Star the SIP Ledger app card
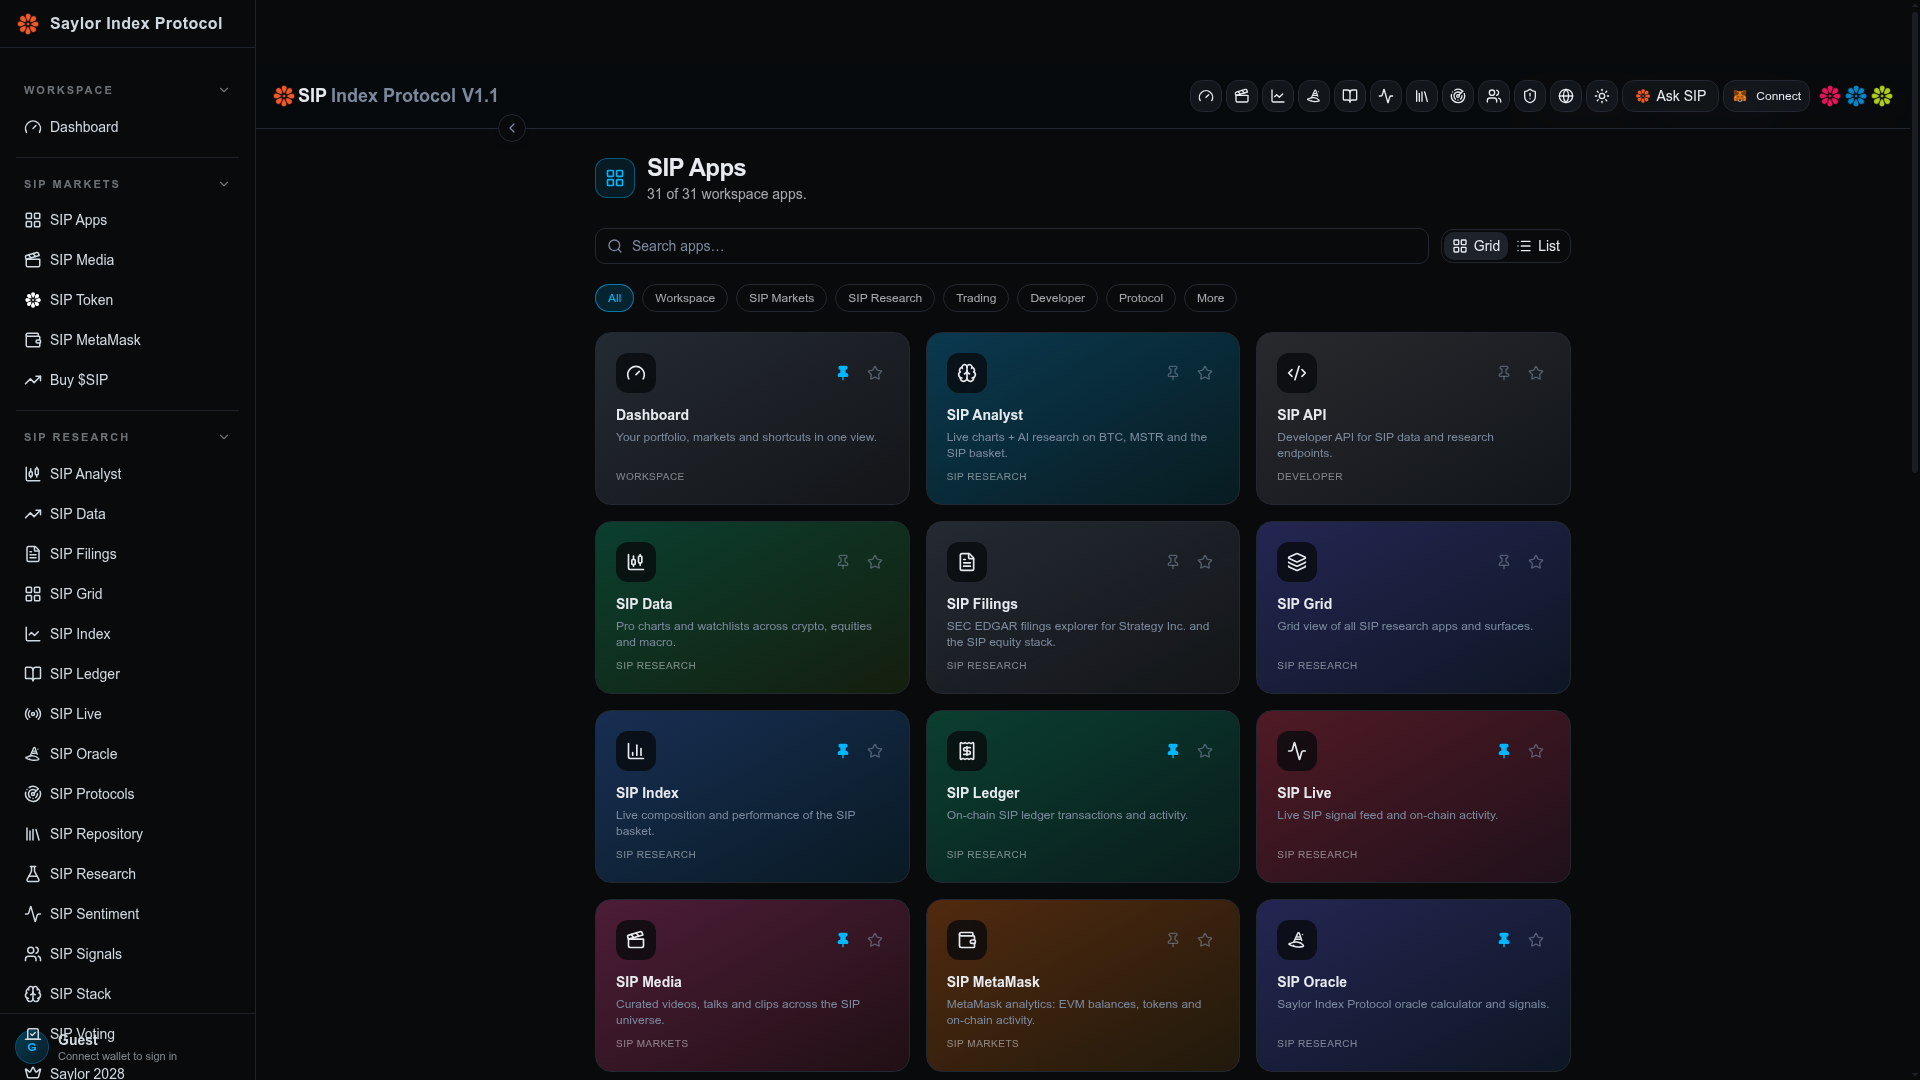Viewport: 1920px width, 1080px height. pos(1205,751)
